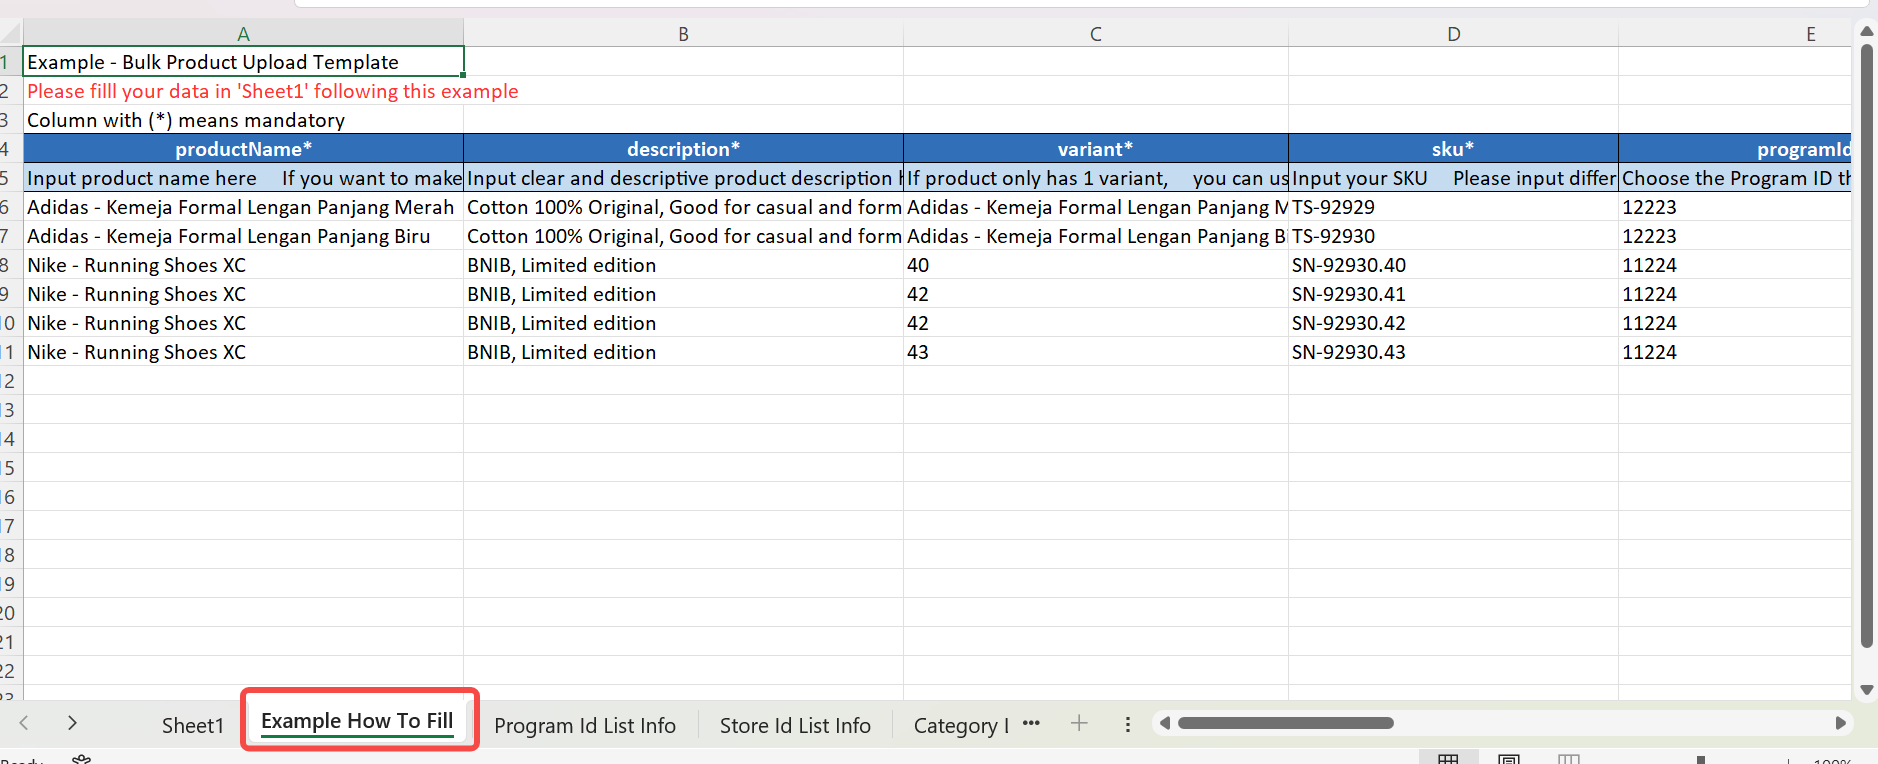The image size is (1878, 764).
Task: Select the SKU cell TS-92929
Action: tap(1453, 207)
